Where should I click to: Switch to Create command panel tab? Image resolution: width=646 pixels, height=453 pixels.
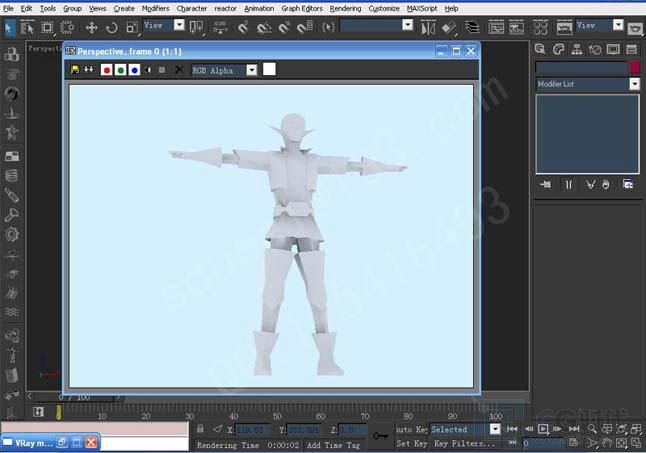pyautogui.click(x=540, y=49)
